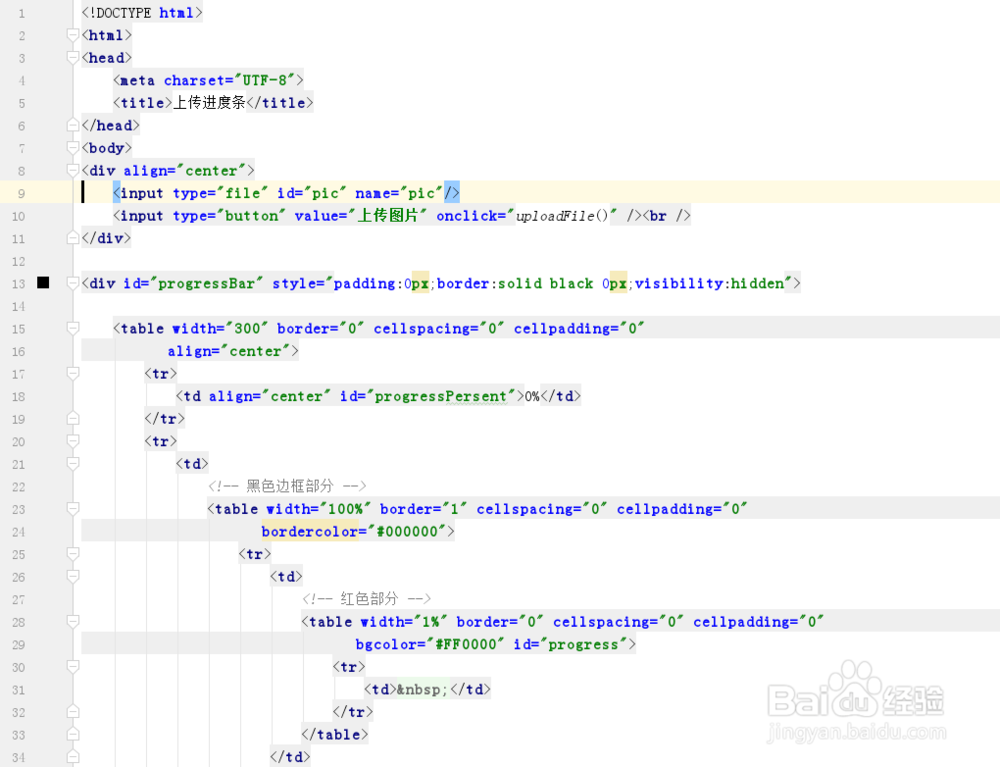This screenshot has width=1000, height=767.
Task: Collapse the body tag fold on line 7
Action: coord(73,148)
